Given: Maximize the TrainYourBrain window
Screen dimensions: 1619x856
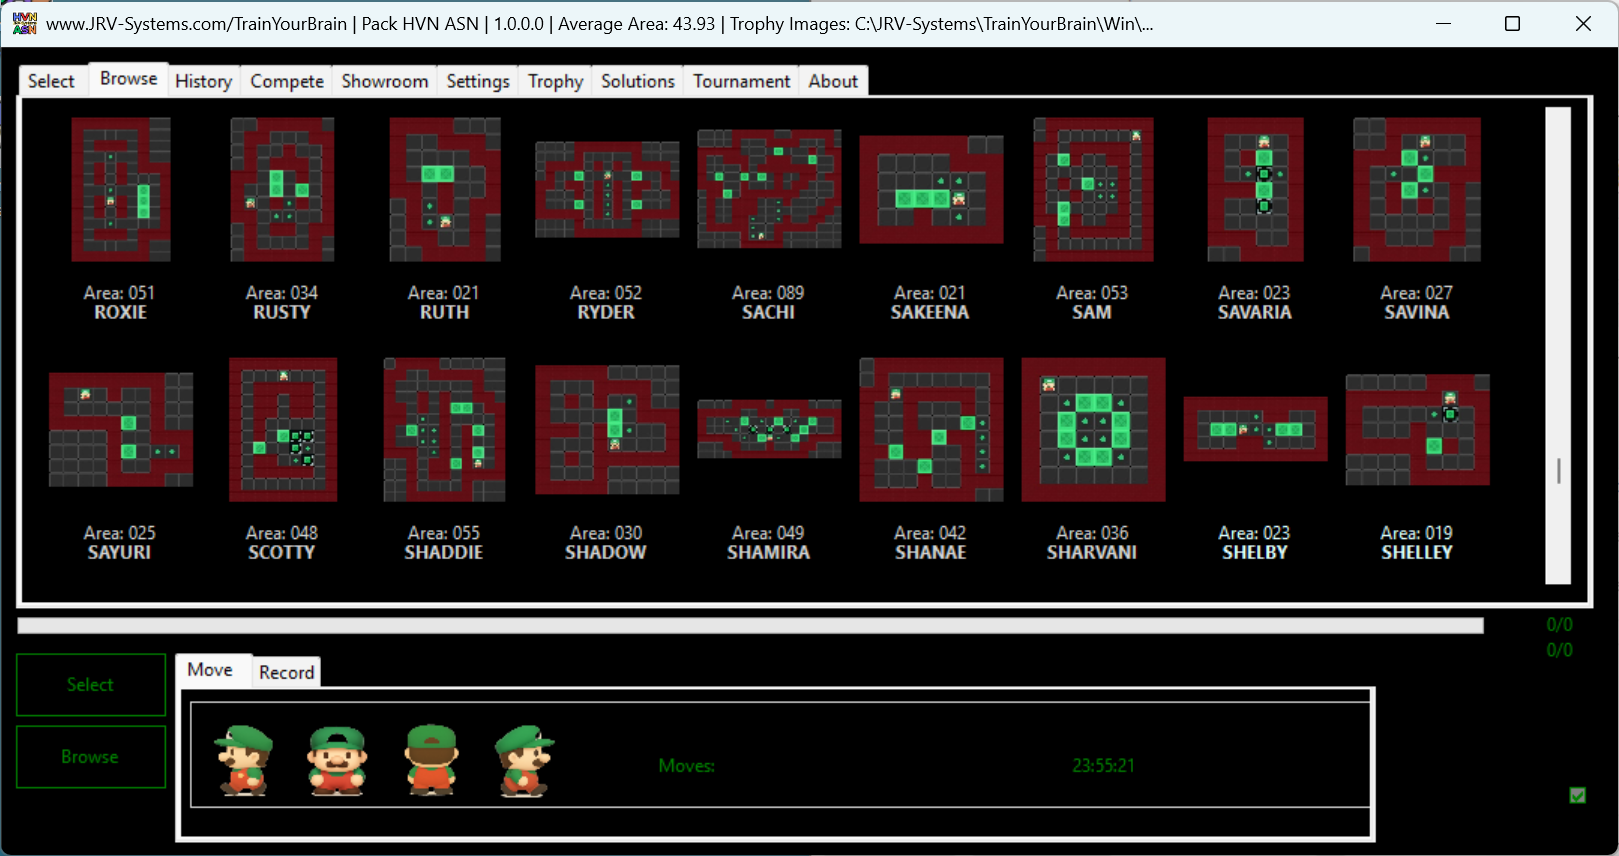Looking at the screenshot, I should point(1512,23).
